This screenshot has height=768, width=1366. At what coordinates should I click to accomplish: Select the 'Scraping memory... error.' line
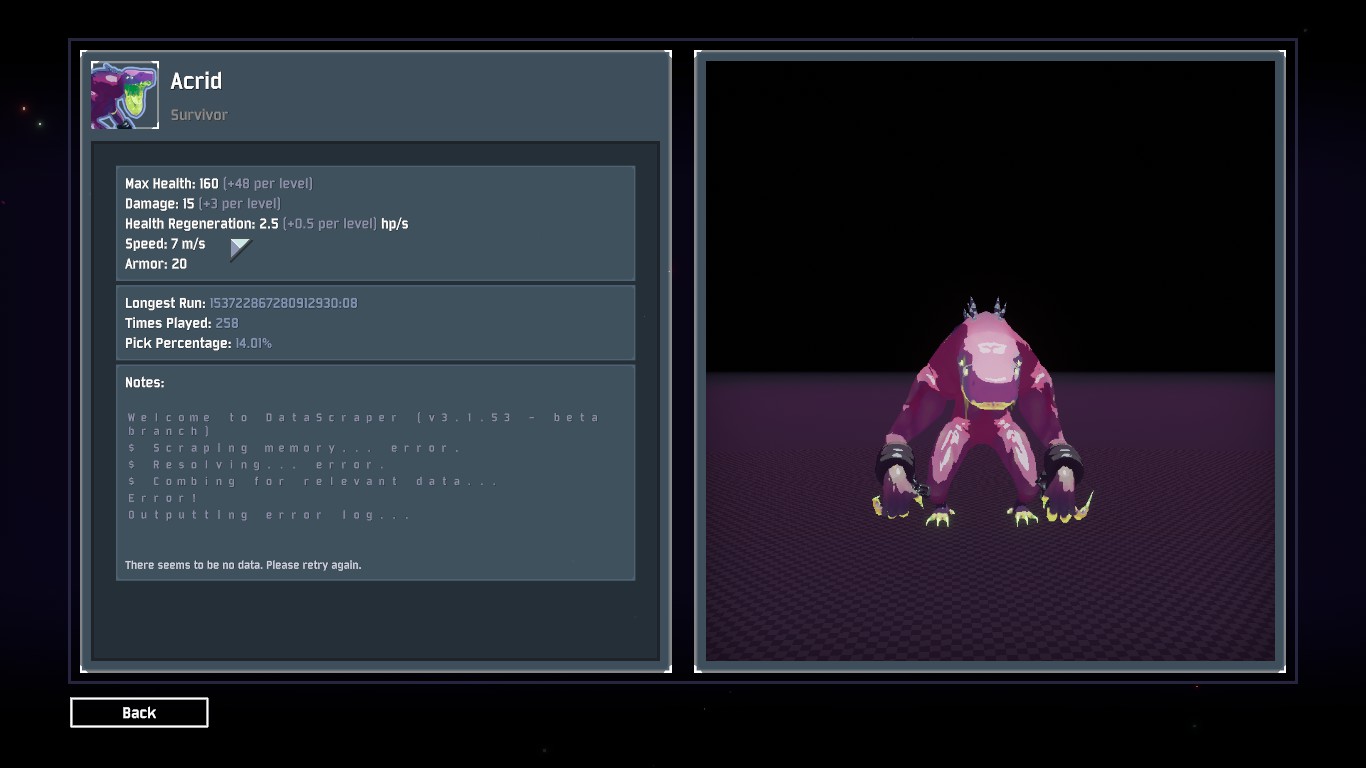[x=294, y=448]
